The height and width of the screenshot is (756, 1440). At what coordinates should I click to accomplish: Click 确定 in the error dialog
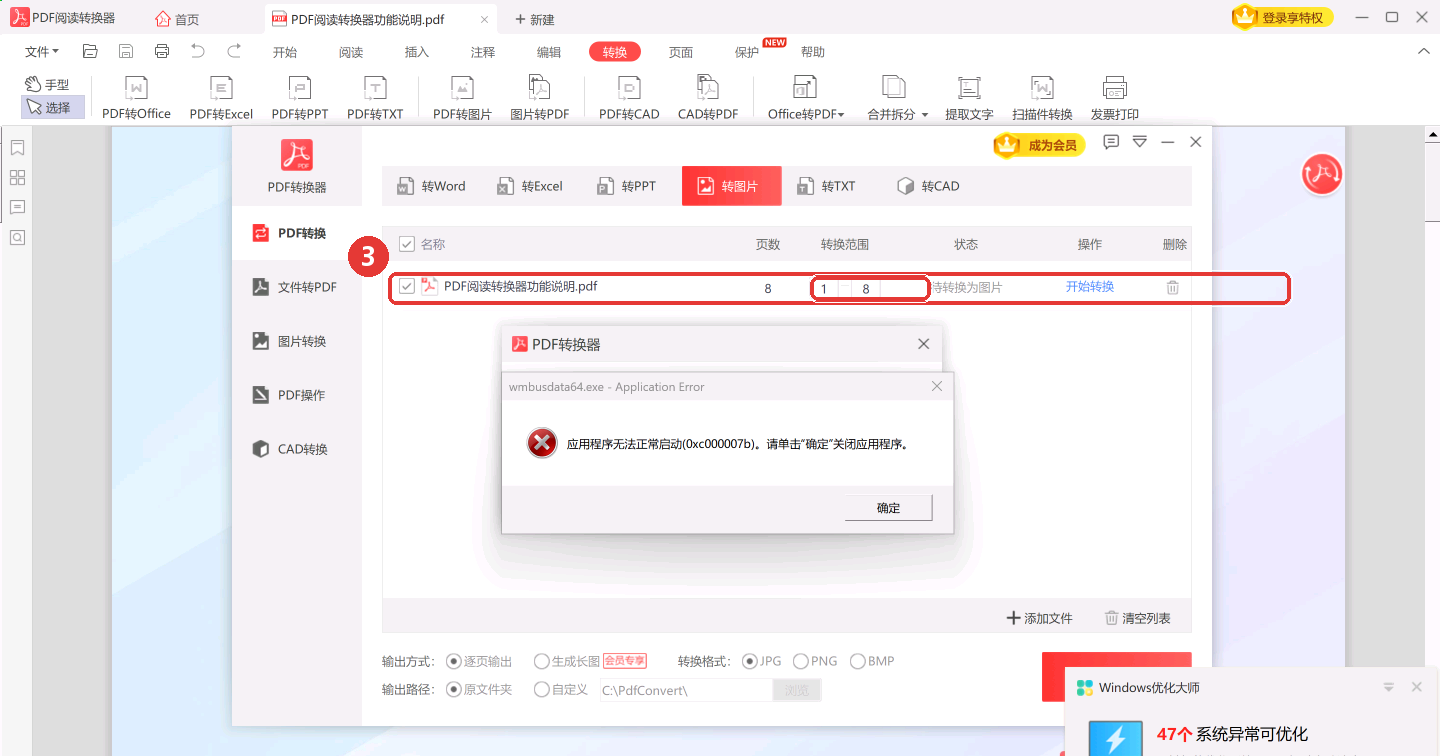[889, 508]
